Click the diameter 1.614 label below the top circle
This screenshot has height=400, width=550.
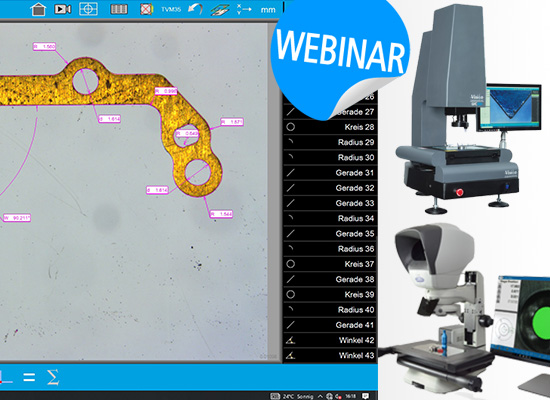tap(109, 119)
